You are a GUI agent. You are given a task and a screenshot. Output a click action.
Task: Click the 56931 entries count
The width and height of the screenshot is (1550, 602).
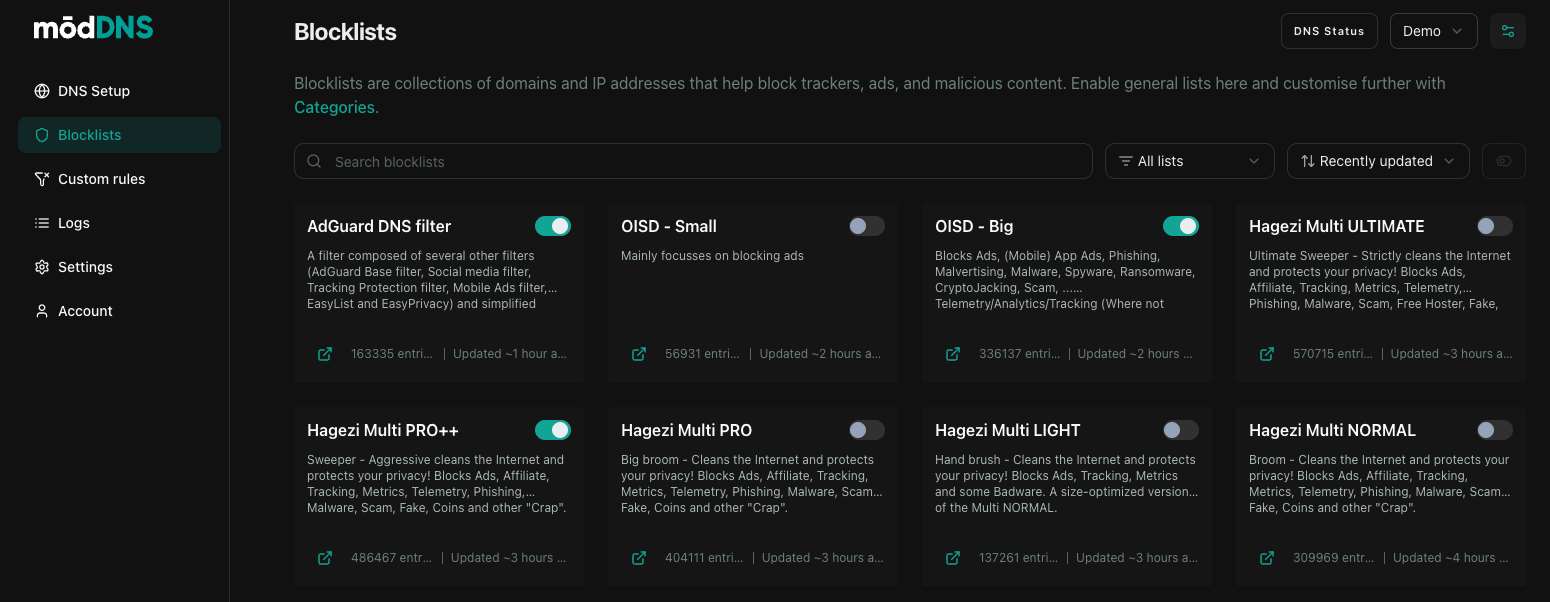703,354
